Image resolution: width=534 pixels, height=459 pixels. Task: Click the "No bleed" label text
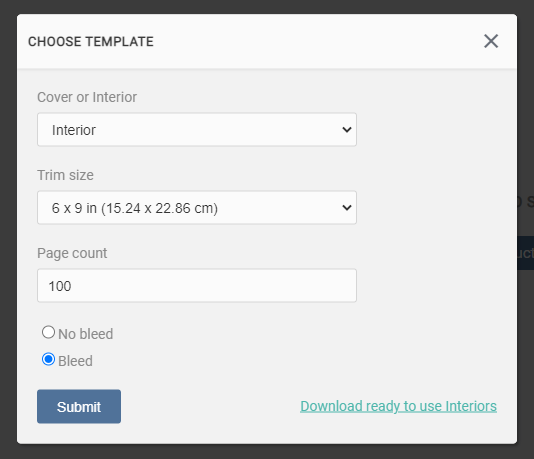pyautogui.click(x=85, y=334)
